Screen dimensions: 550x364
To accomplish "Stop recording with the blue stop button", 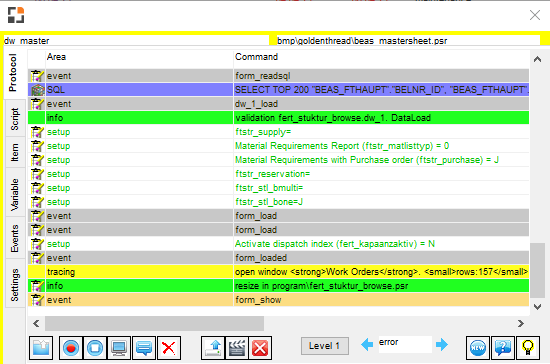I will pos(95,348).
